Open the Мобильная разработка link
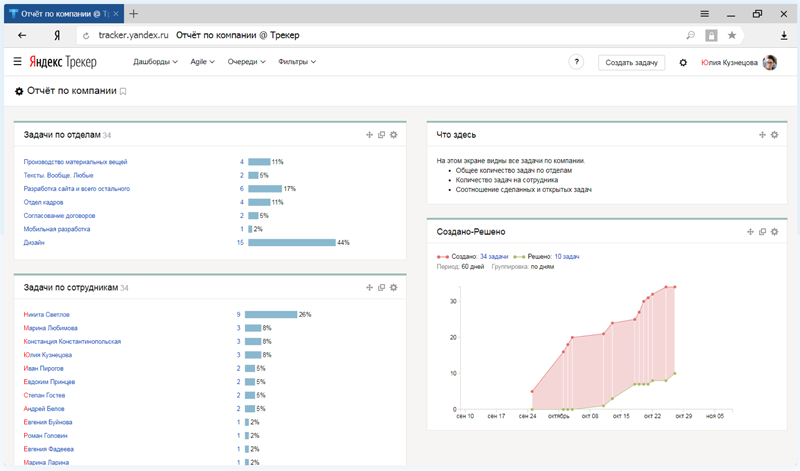 (57, 229)
